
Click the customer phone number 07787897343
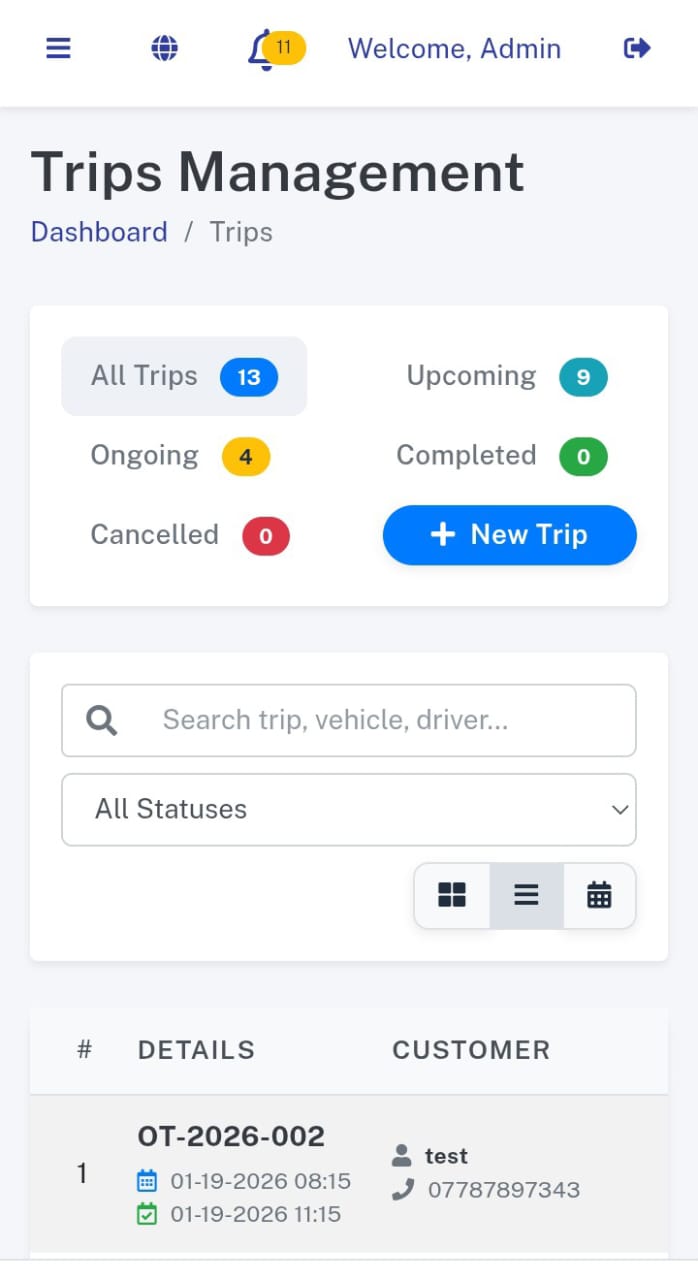(x=503, y=1190)
